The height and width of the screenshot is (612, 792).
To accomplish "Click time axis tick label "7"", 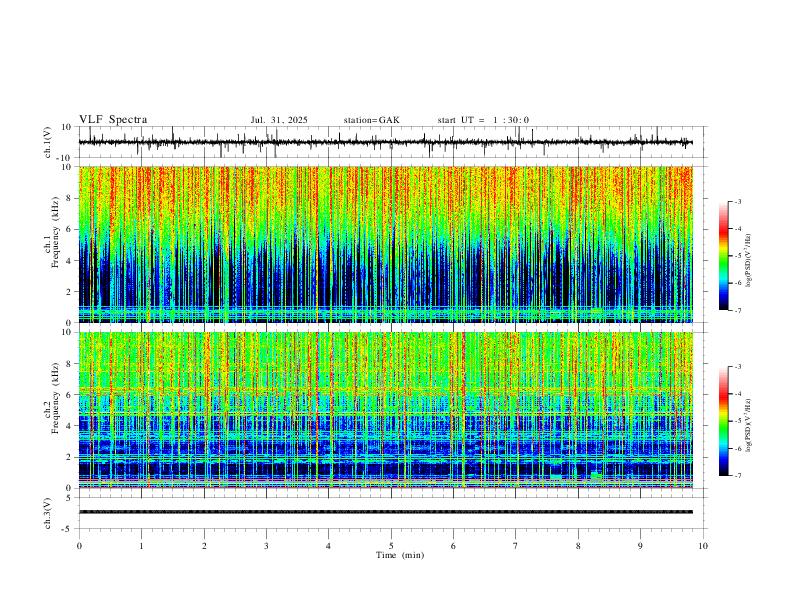I will click(x=516, y=546).
